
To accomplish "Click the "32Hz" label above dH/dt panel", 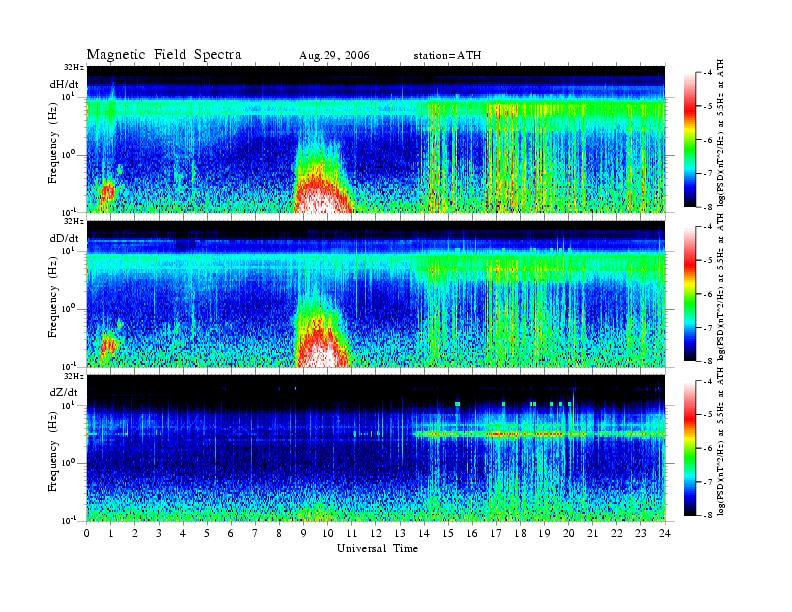I will tap(74, 67).
